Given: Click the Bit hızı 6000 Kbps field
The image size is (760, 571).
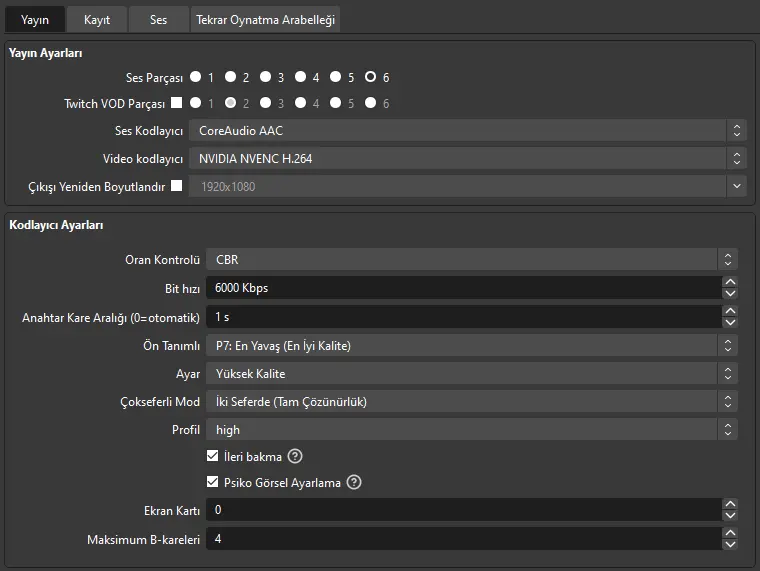Looking at the screenshot, I should click(x=464, y=288).
